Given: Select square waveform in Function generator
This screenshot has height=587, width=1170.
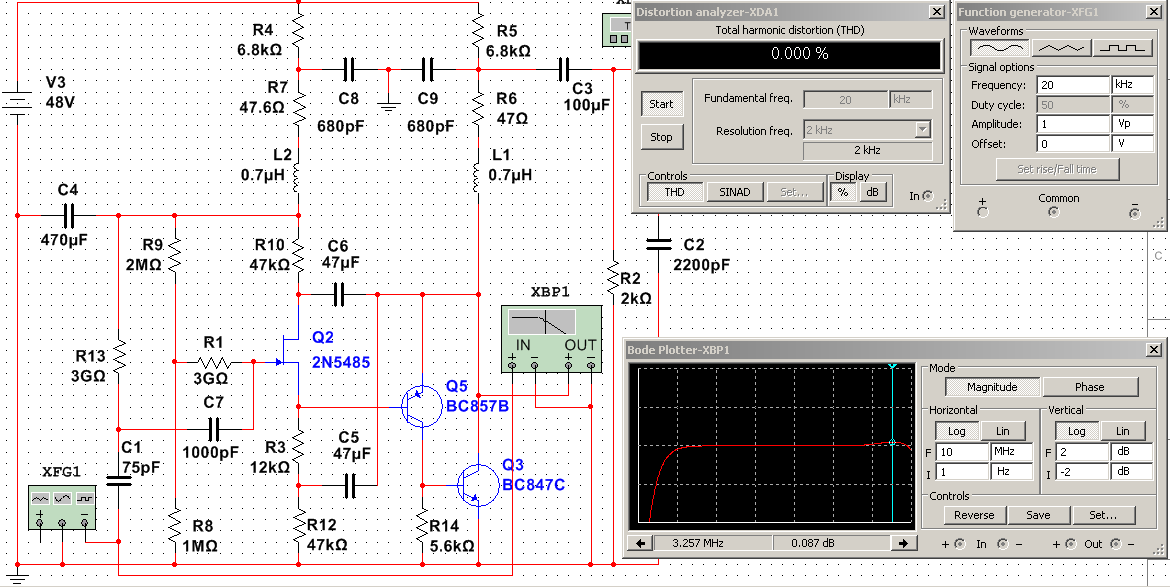Looking at the screenshot, I should tap(1122, 47).
